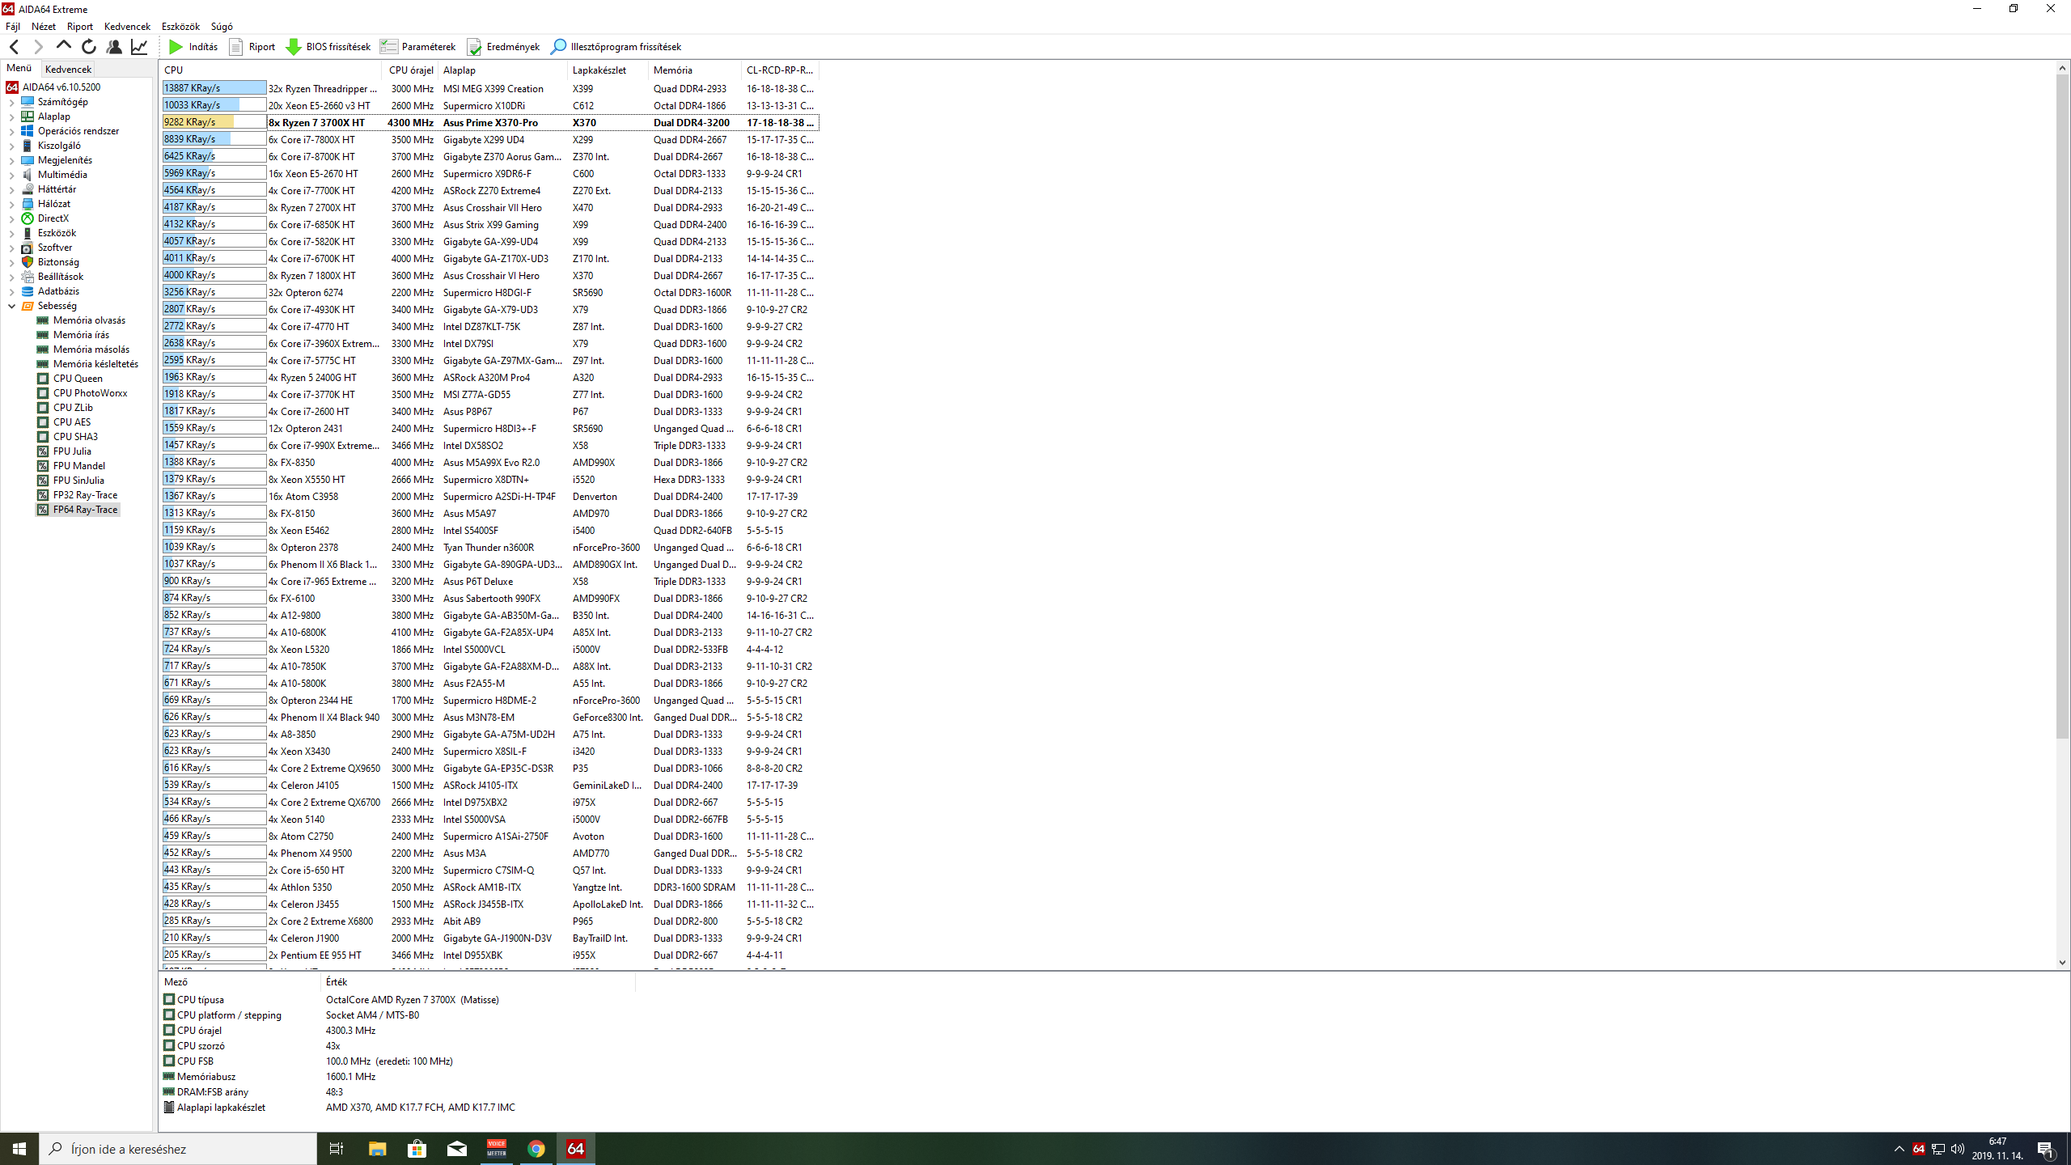Switch to the Kedvencek tab
Viewport: 2071px width, 1165px height.
(x=68, y=69)
